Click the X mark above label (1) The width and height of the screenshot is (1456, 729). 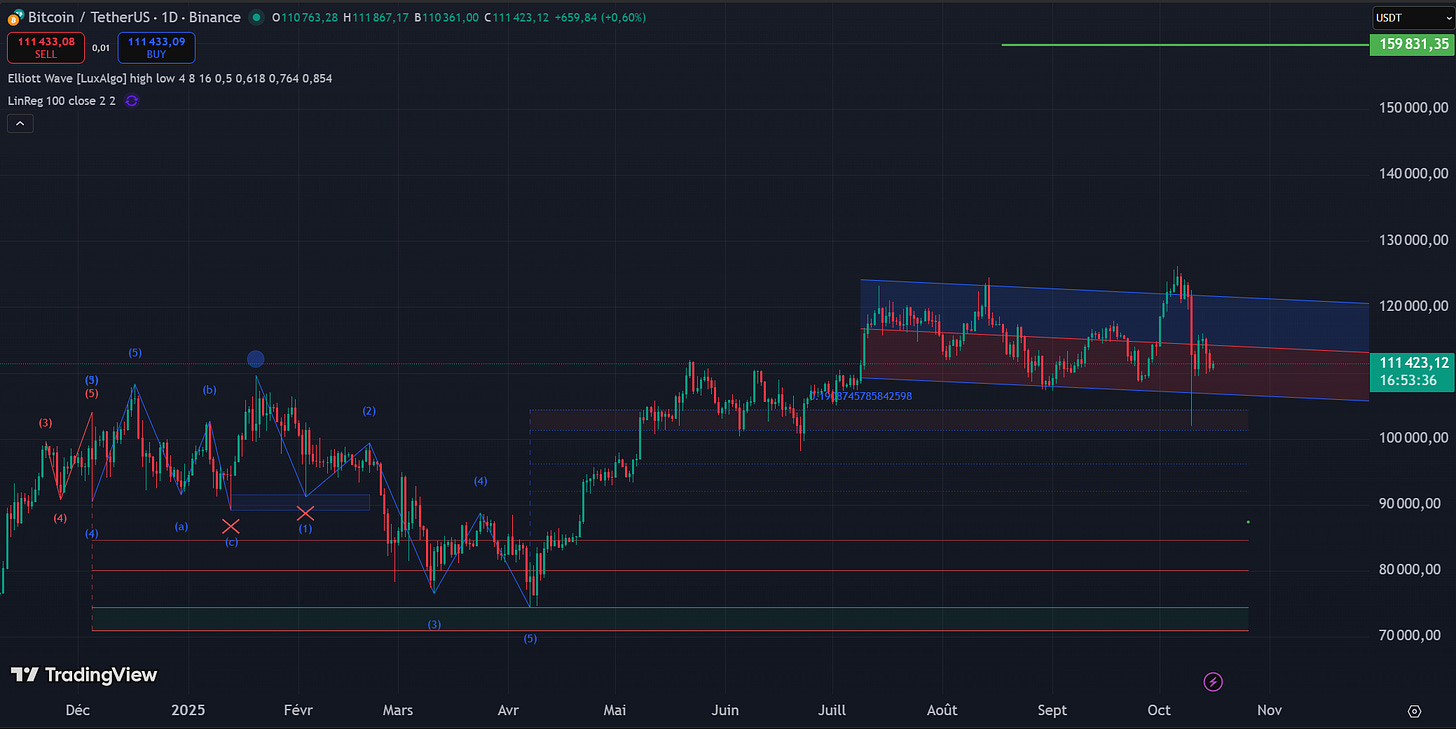(x=305, y=513)
